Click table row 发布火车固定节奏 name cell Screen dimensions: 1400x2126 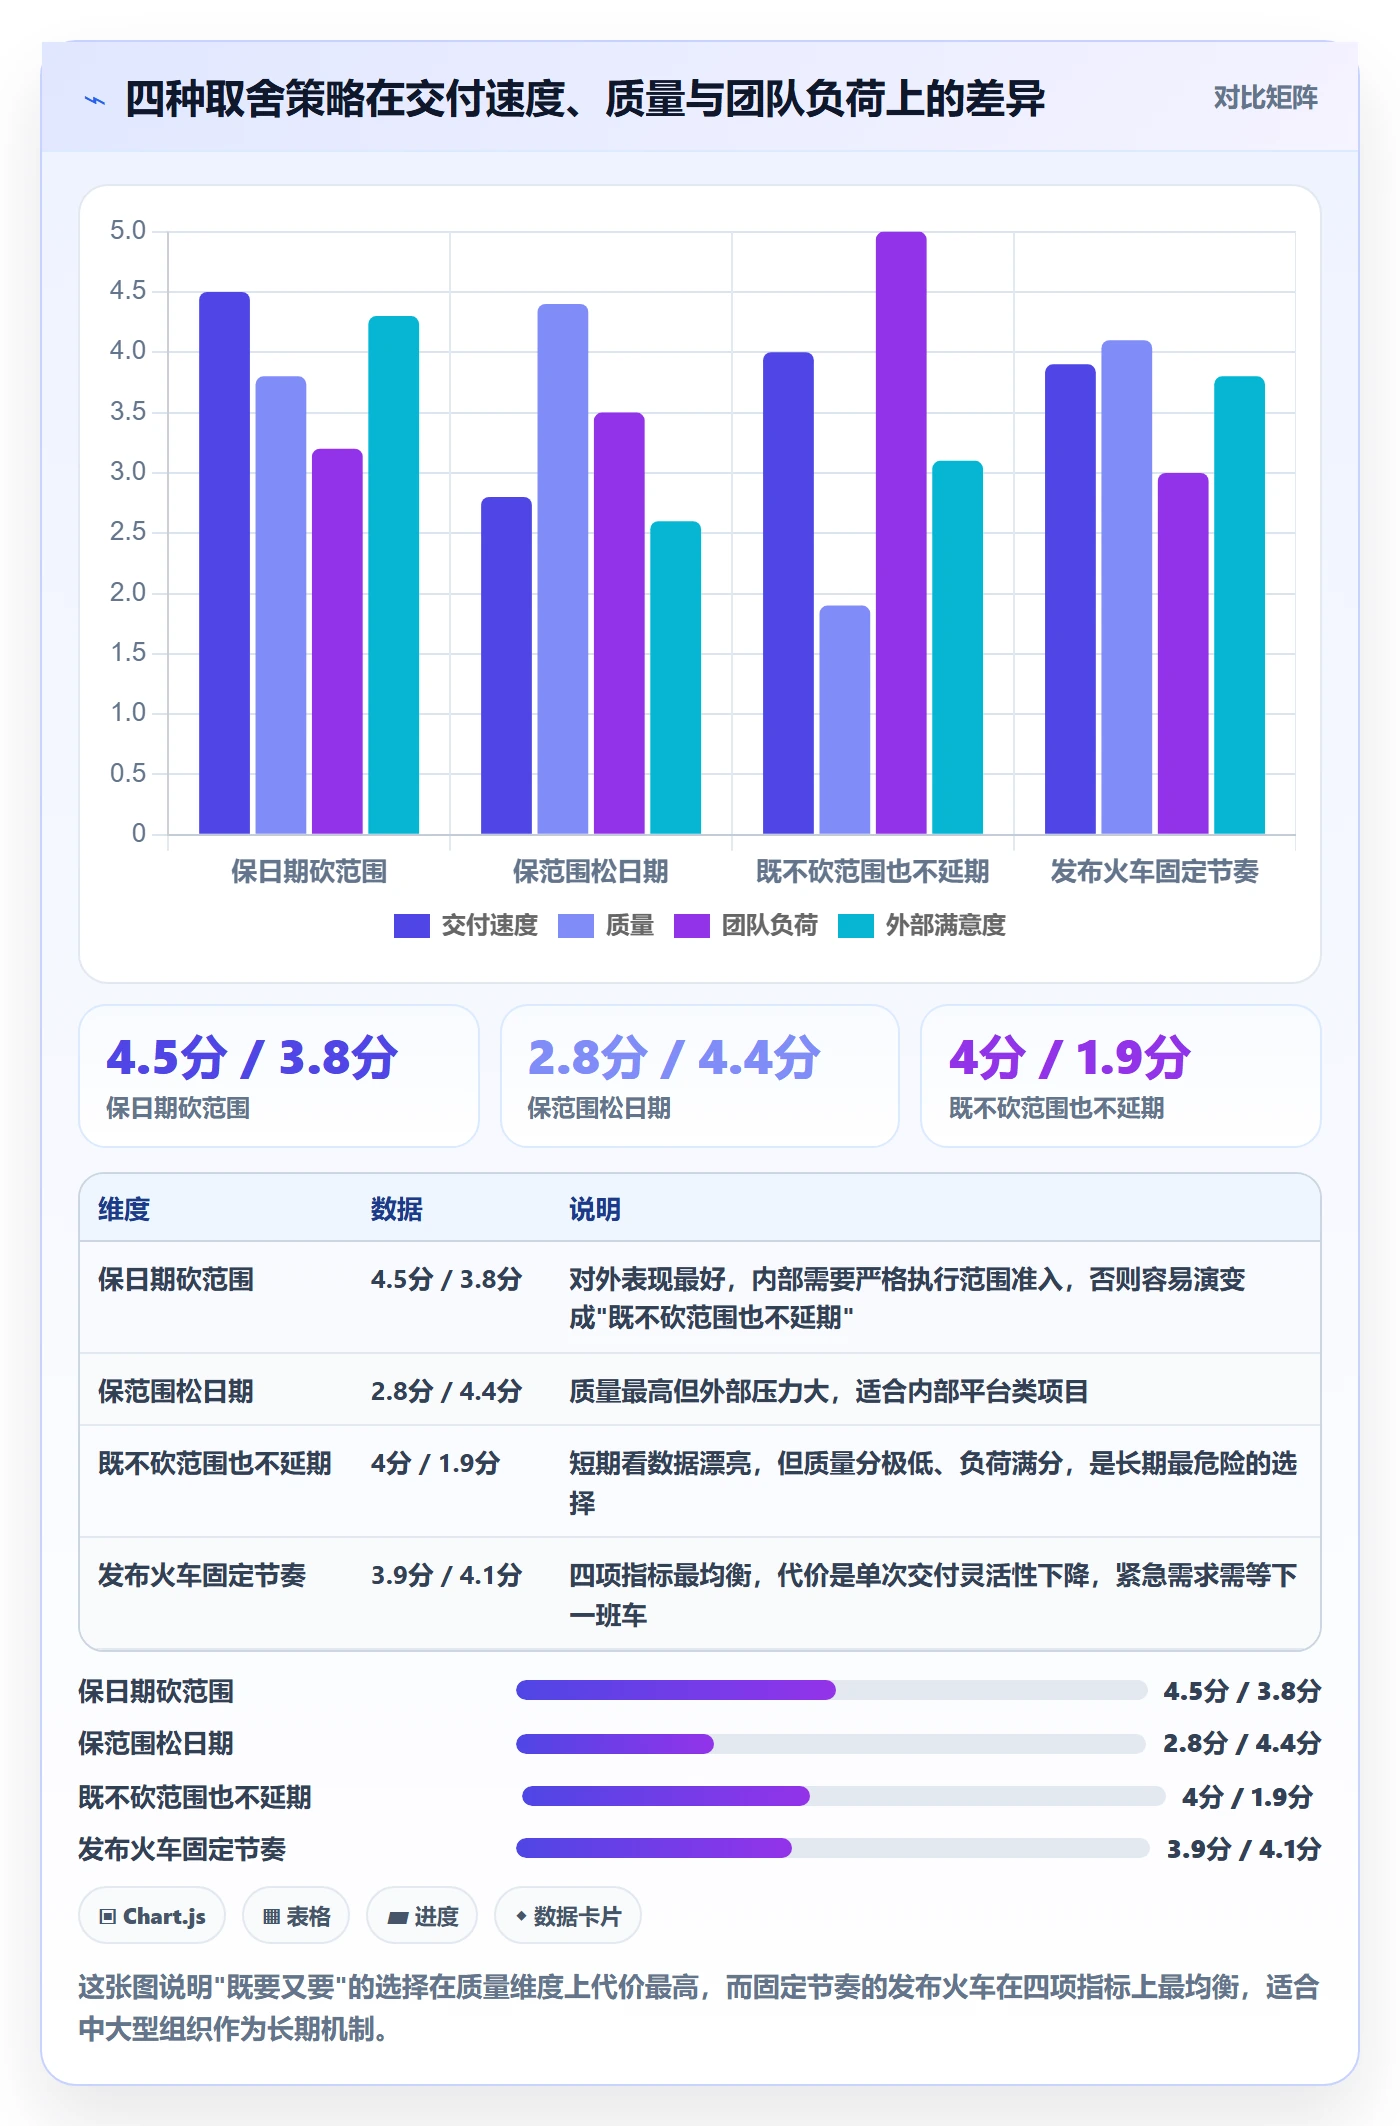pos(202,1576)
